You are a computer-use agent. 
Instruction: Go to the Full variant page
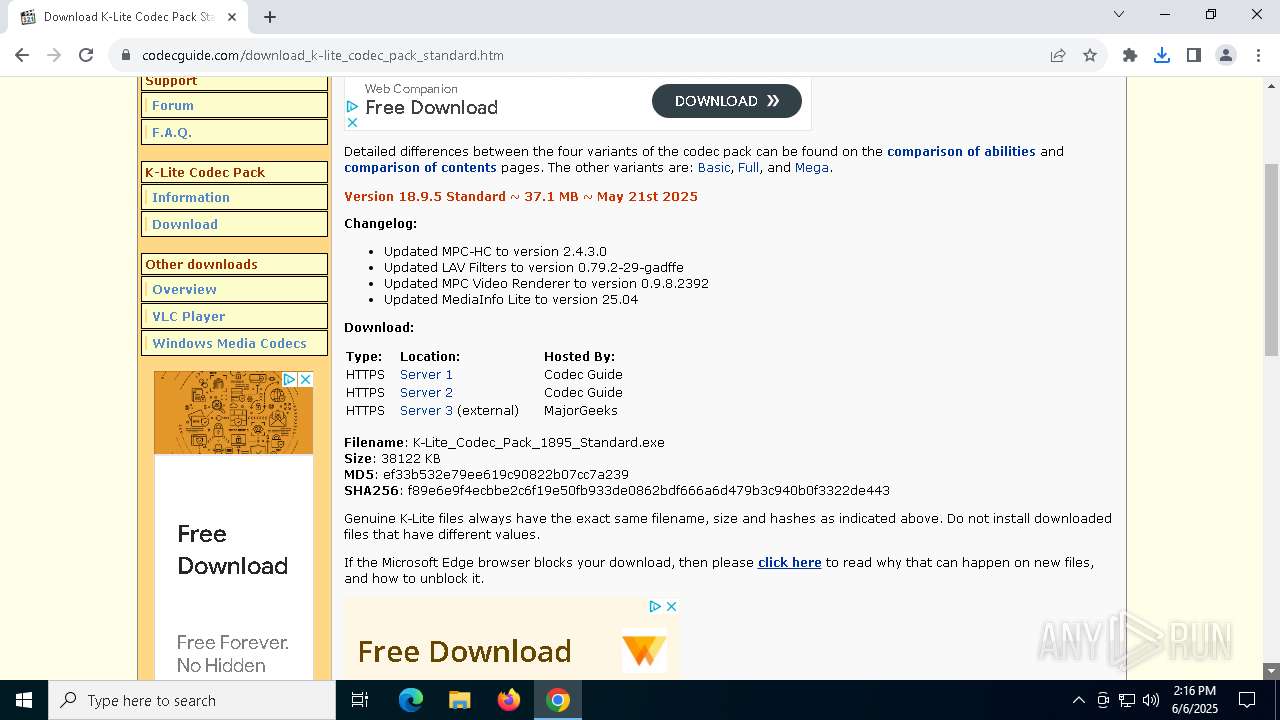click(748, 167)
